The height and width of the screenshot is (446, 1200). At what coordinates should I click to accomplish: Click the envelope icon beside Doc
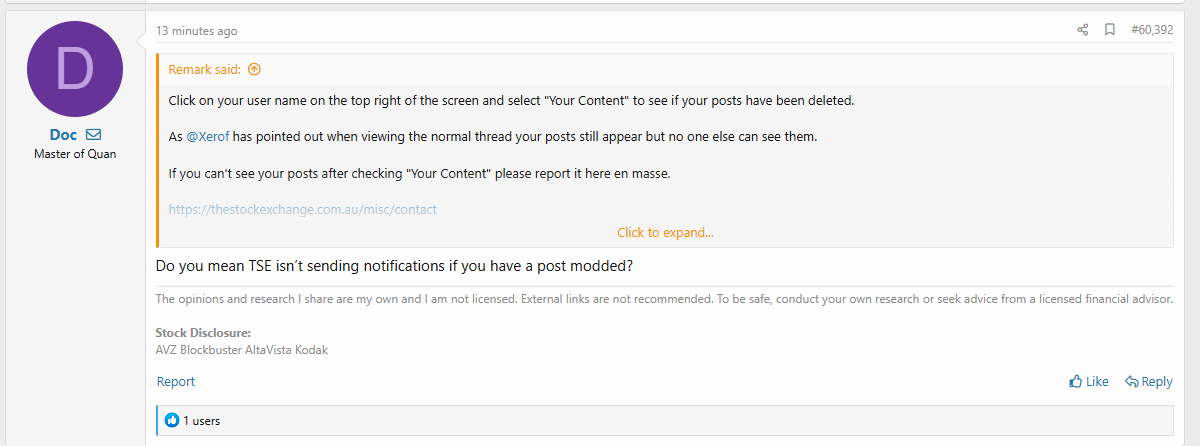pos(93,135)
